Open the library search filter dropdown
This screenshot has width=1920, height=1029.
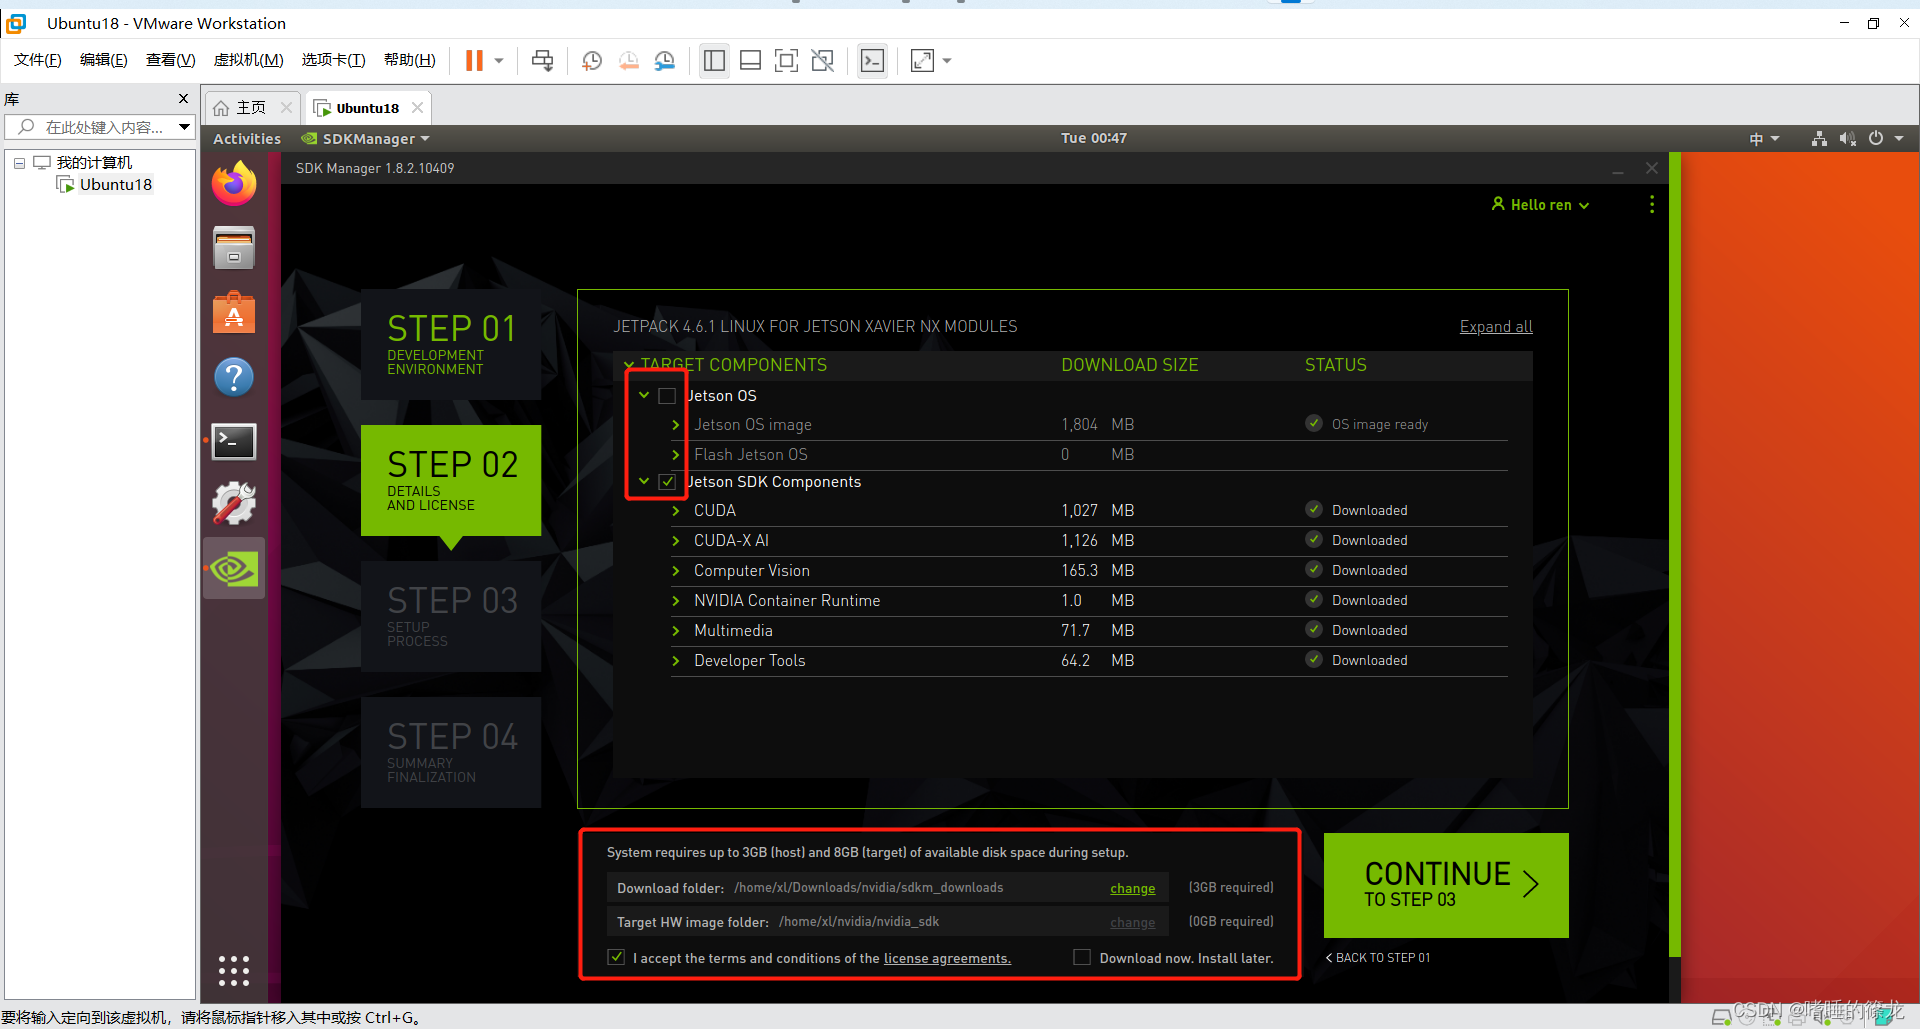click(x=185, y=127)
